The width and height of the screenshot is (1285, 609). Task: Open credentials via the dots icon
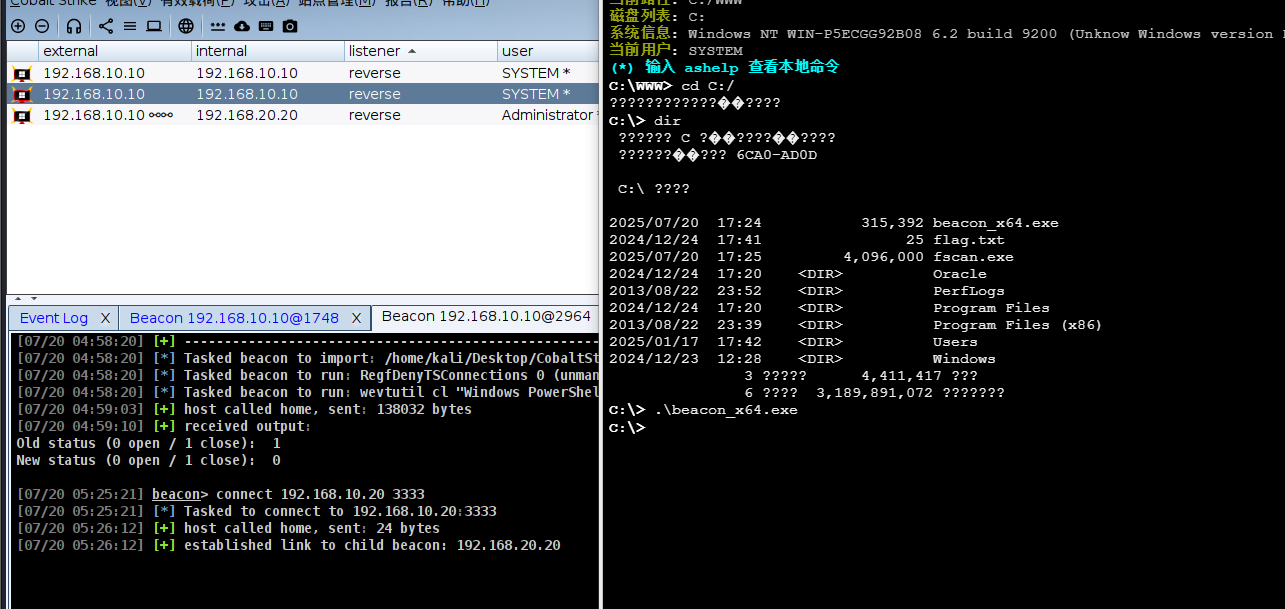[218, 27]
